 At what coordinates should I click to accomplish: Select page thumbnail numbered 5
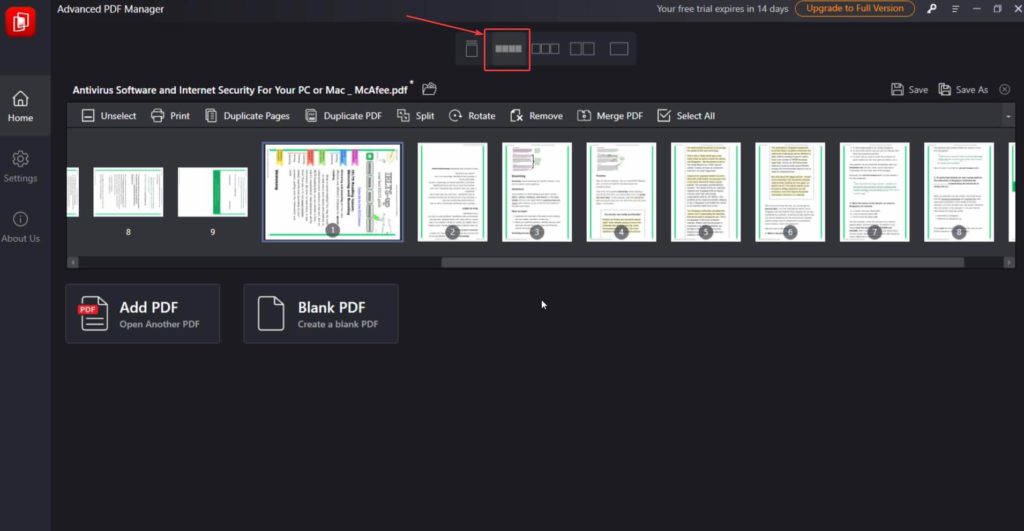(705, 192)
